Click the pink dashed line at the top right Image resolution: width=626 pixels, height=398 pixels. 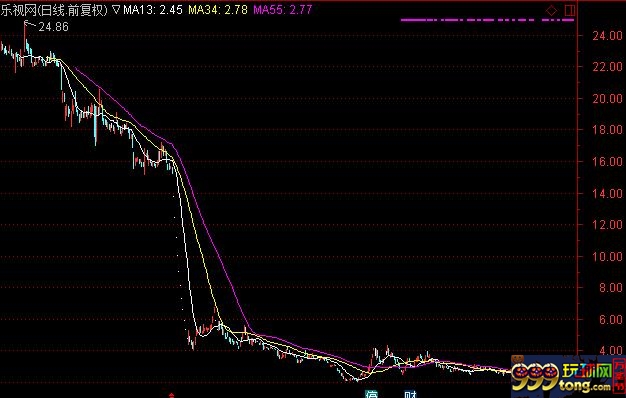(x=487, y=20)
